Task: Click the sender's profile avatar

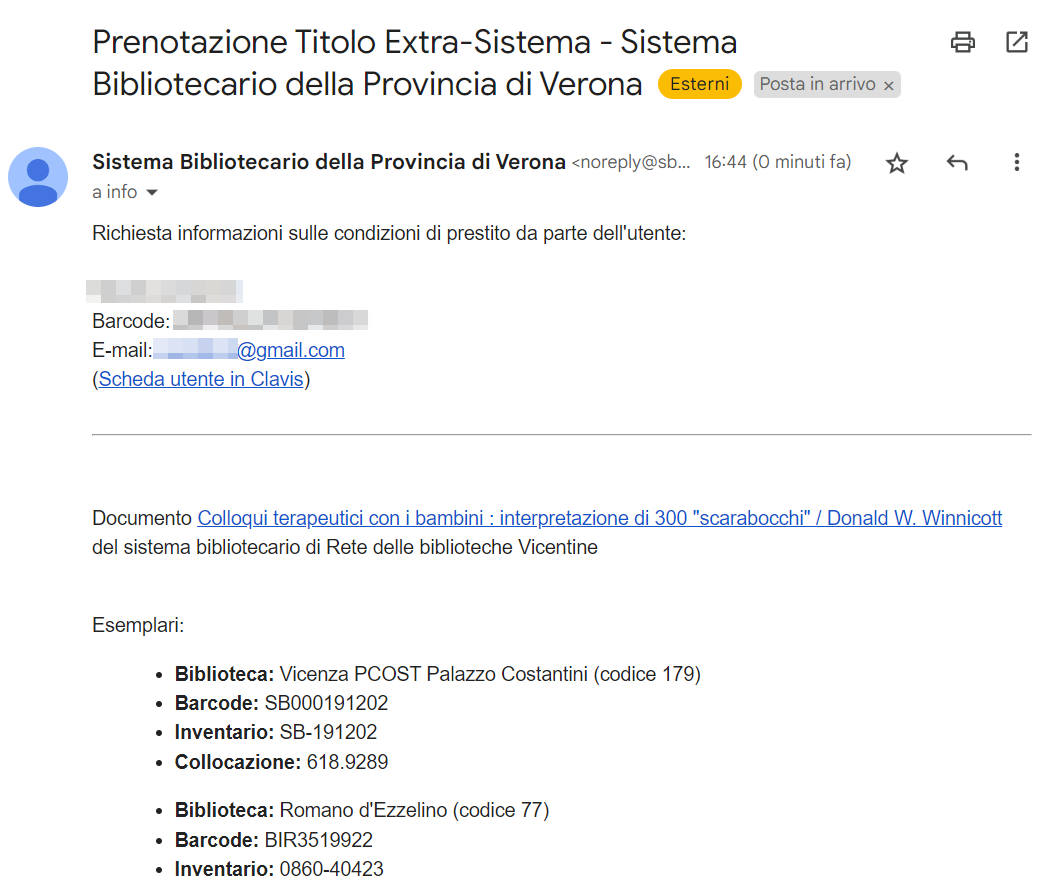Action: pos(38,177)
